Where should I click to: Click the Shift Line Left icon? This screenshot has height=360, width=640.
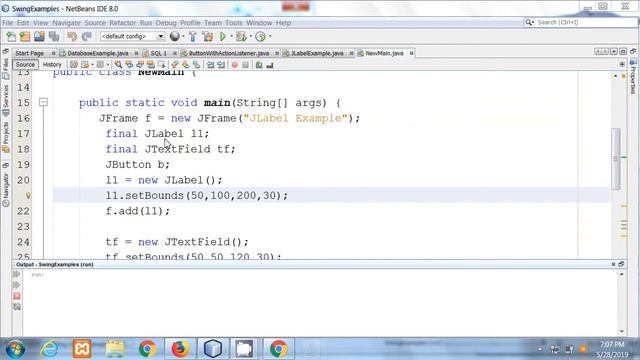pyautogui.click(x=210, y=64)
